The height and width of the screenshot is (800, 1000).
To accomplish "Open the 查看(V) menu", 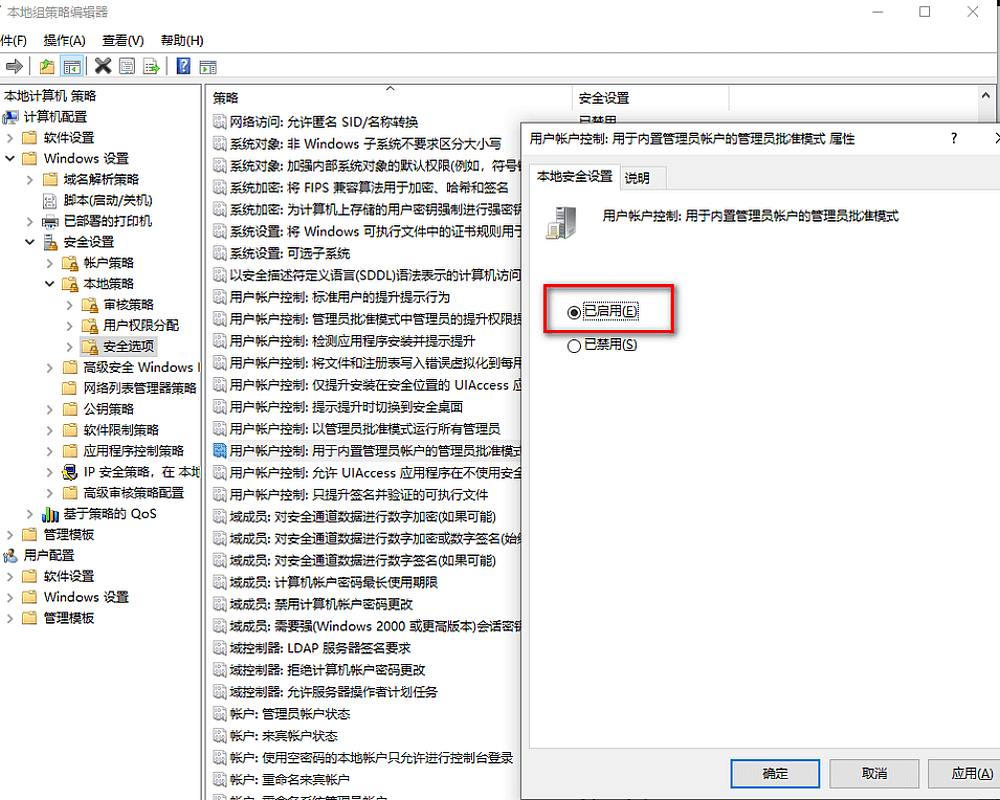I will [x=123, y=40].
